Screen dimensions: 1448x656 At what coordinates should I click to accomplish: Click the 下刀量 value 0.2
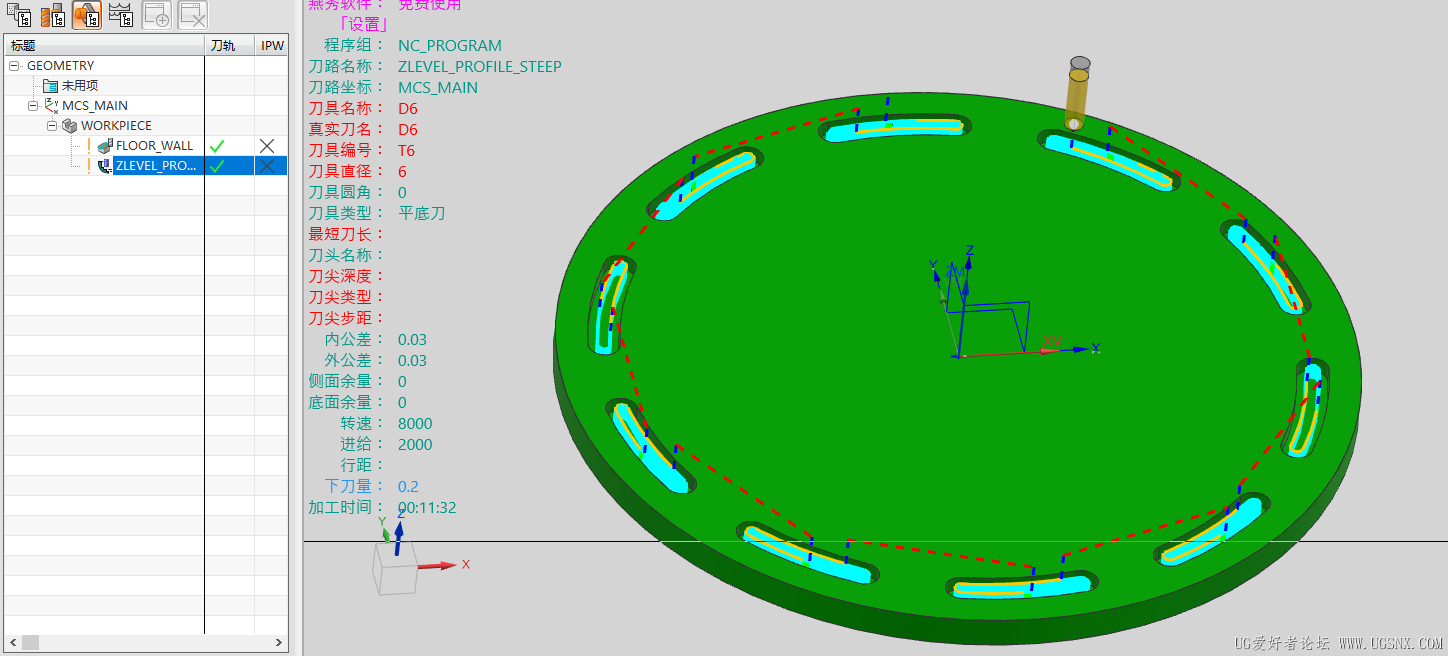pos(408,486)
